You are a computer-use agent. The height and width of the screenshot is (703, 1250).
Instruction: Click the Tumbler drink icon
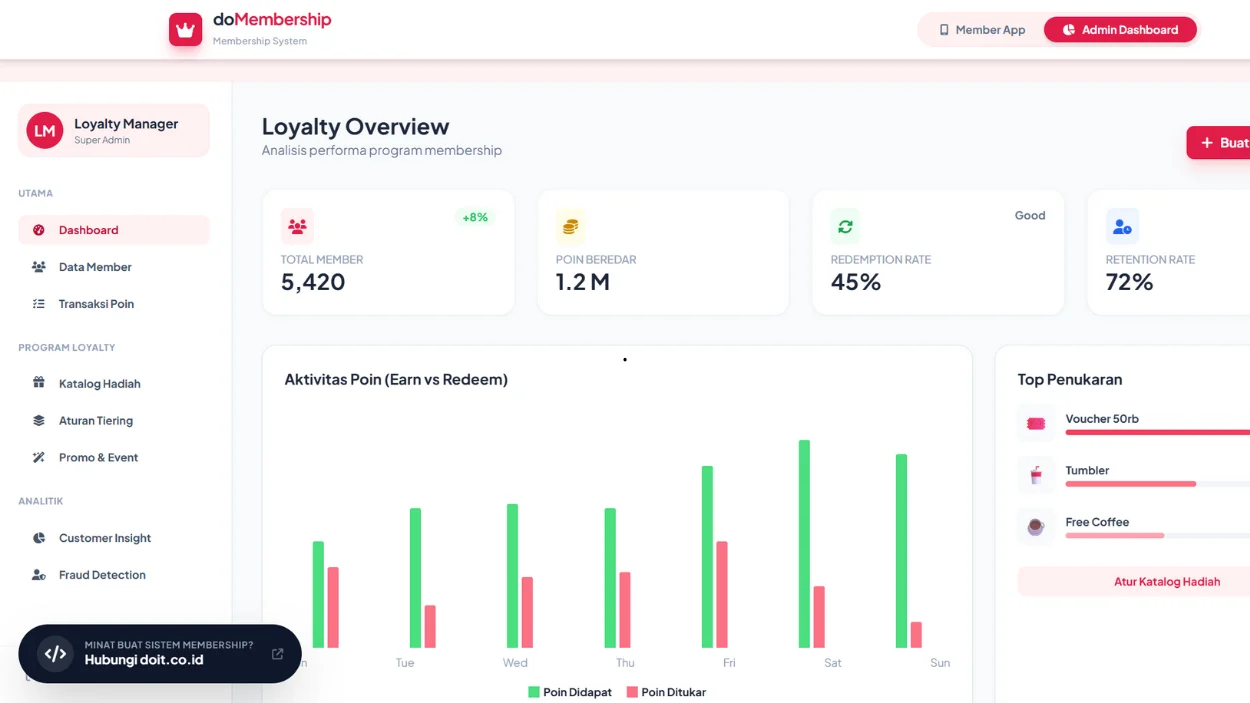pyautogui.click(x=1036, y=476)
